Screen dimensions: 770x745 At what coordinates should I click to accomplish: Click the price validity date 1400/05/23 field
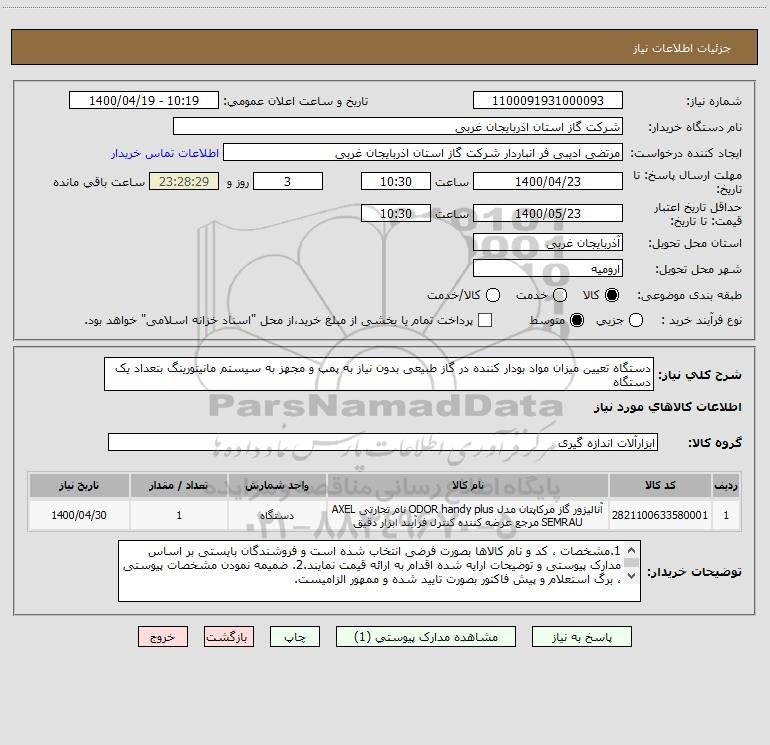[548, 213]
